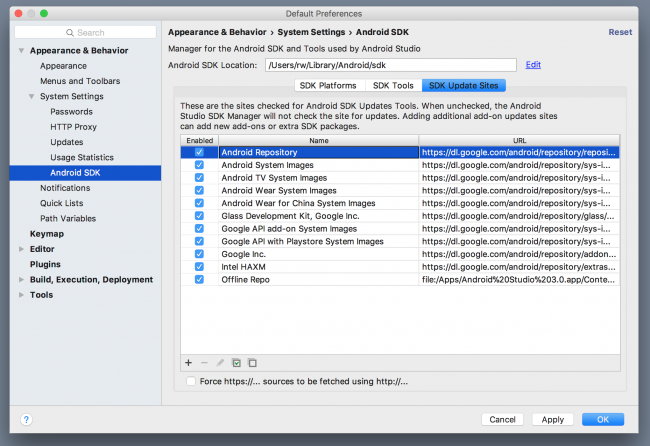Click the Reset link at top right
This screenshot has width=650, height=446.
(x=620, y=32)
